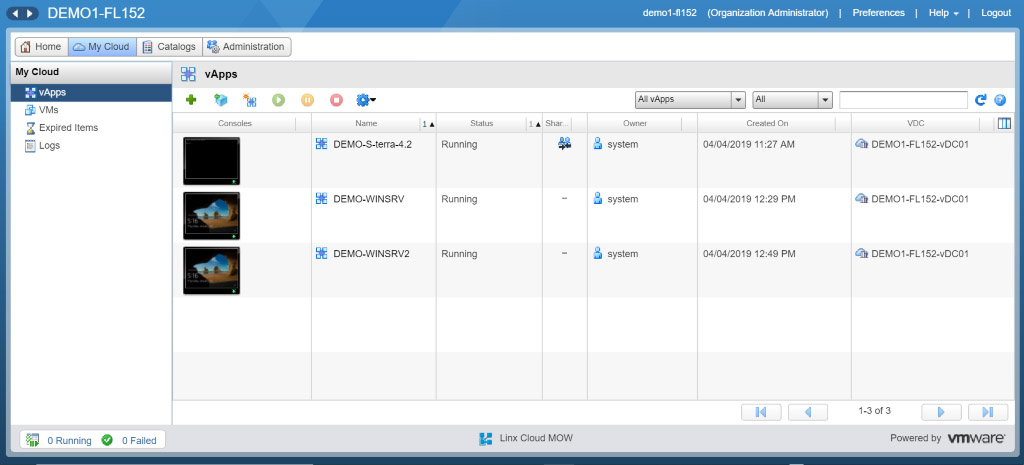Click the Add vApp from Catalog icon
The image size is (1024, 465).
point(221,100)
